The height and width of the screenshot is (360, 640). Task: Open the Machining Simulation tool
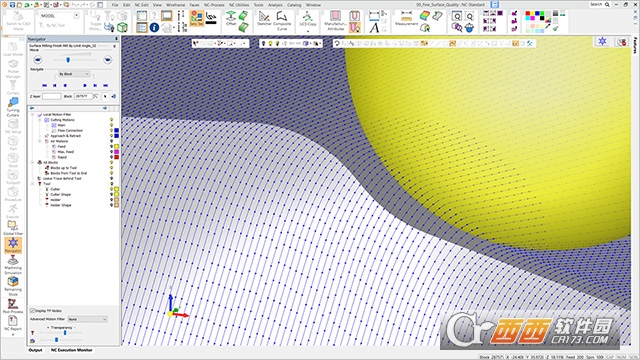[13, 264]
